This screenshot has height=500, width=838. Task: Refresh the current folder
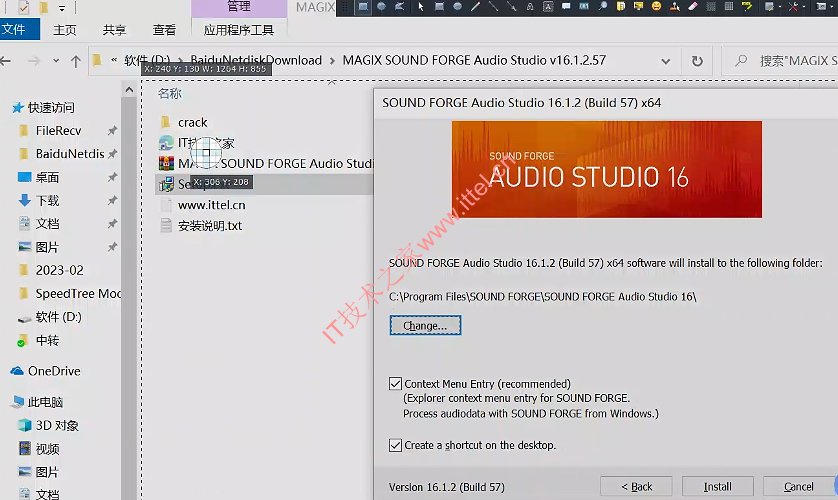[x=697, y=61]
